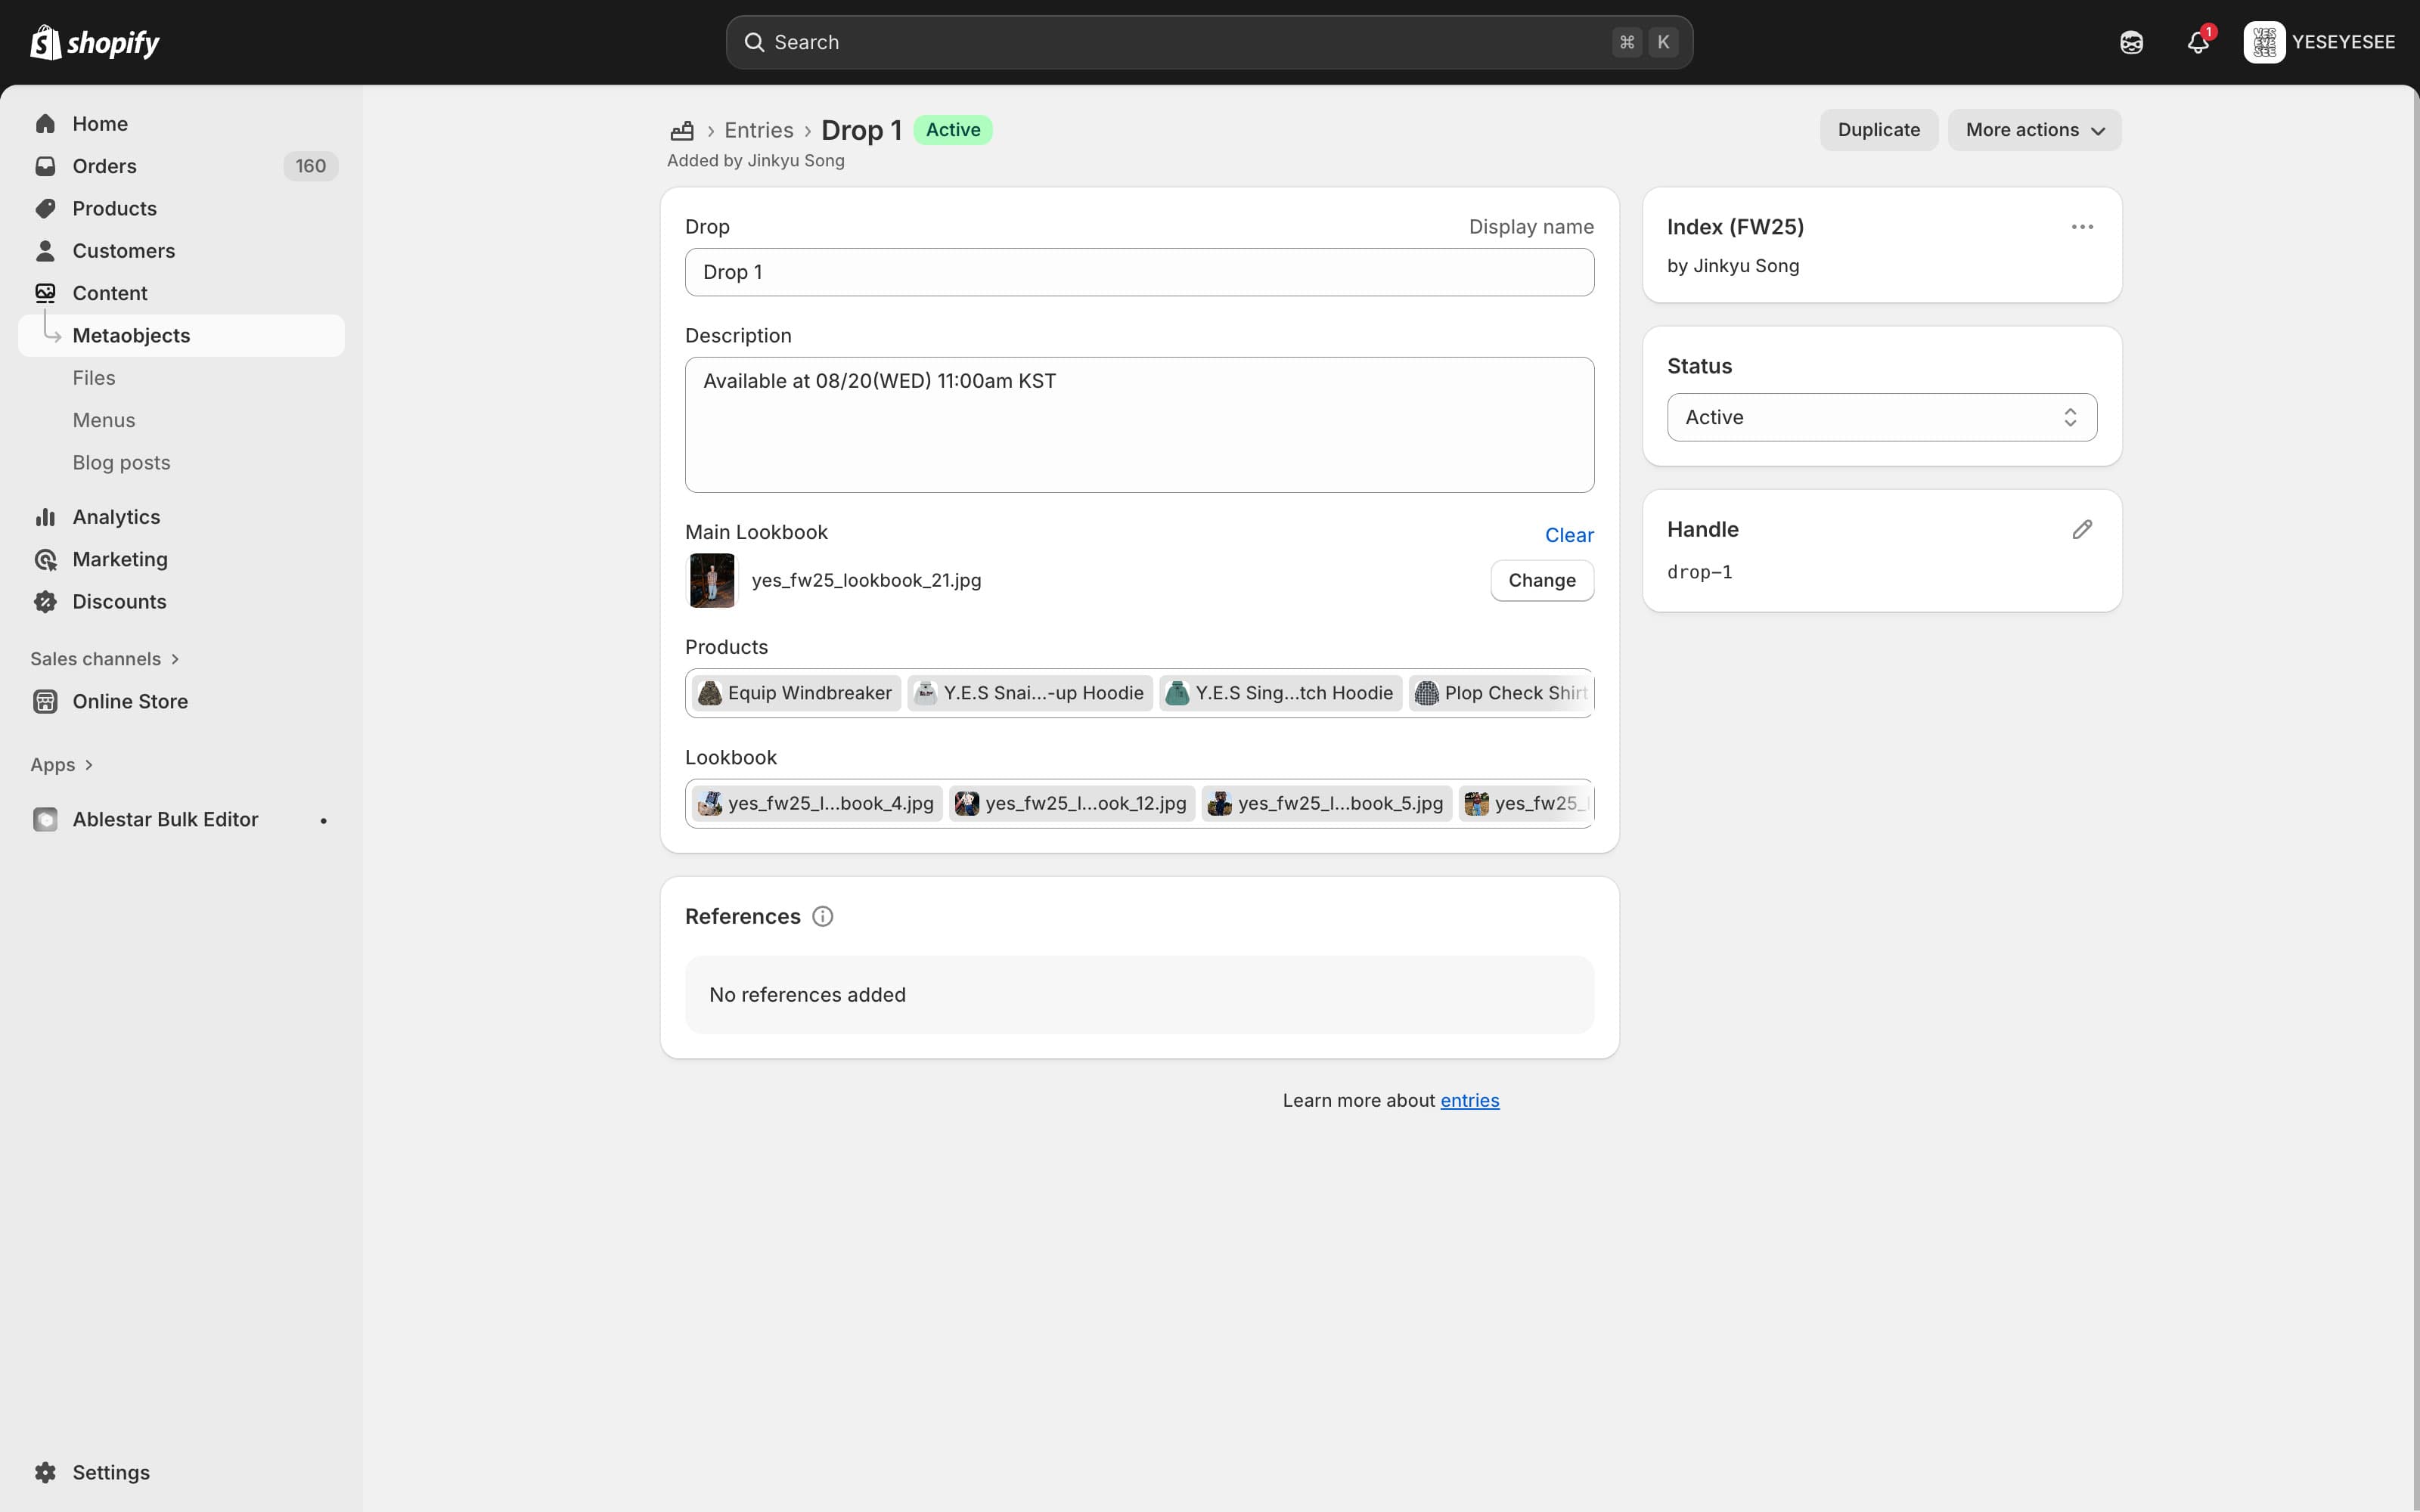Expand the Apps section
The width and height of the screenshot is (2420, 1512).
pyautogui.click(x=61, y=764)
